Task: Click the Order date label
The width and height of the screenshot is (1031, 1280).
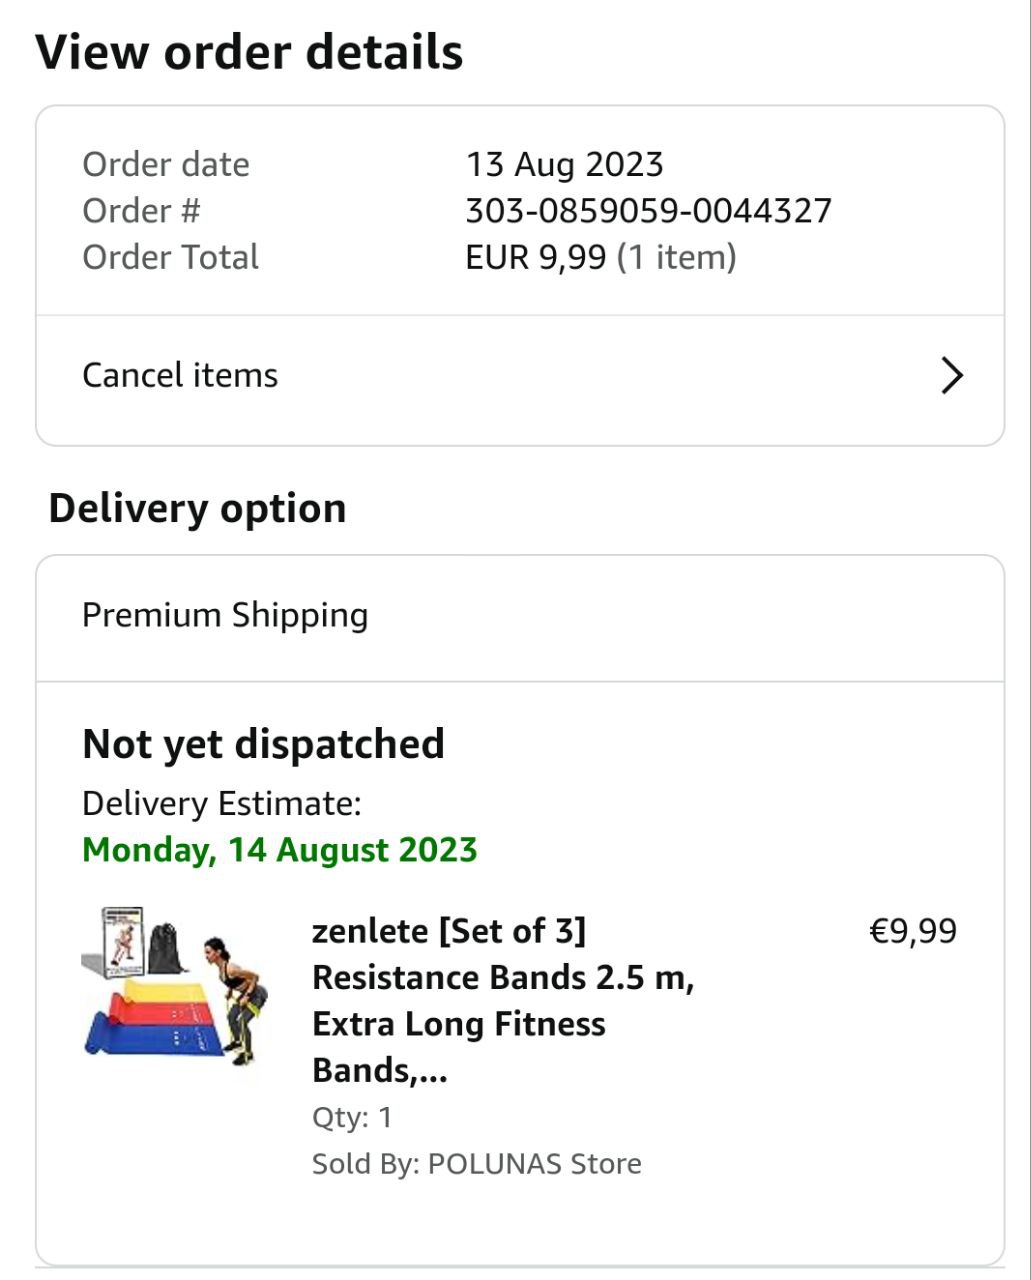Action: pyautogui.click(x=165, y=165)
